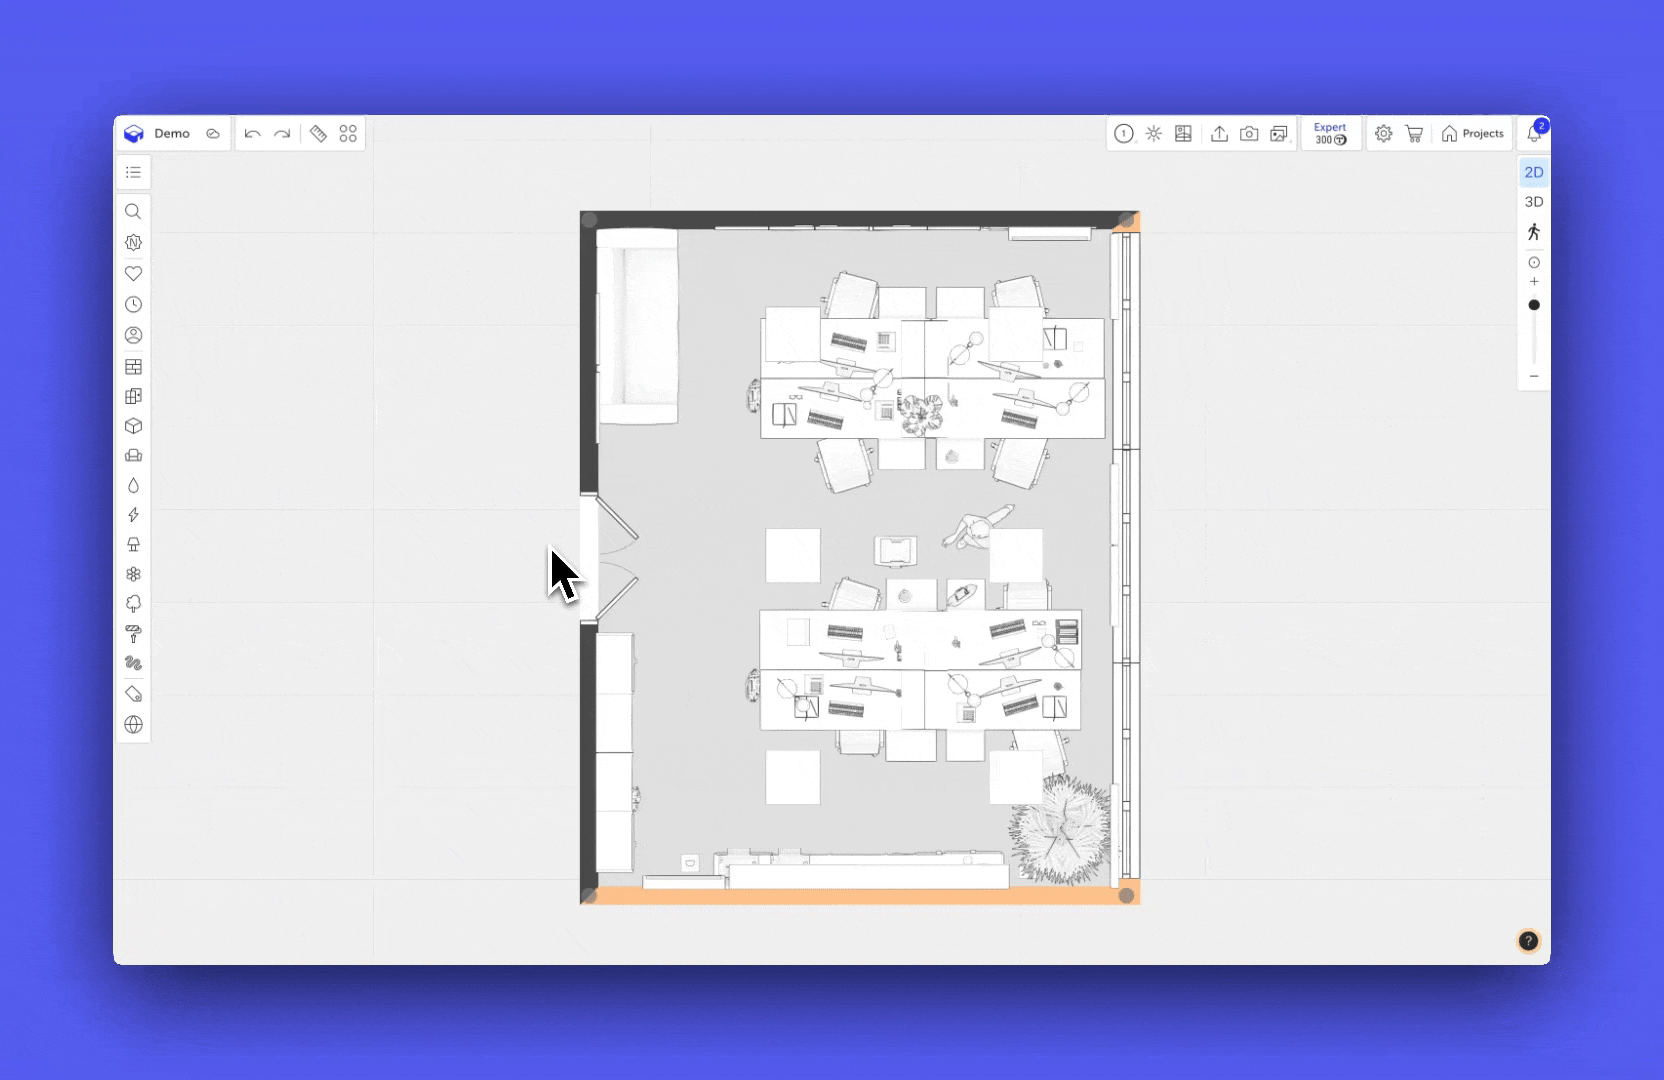1664x1080 pixels.
Task: Open the price tag icon
Action: [133, 694]
